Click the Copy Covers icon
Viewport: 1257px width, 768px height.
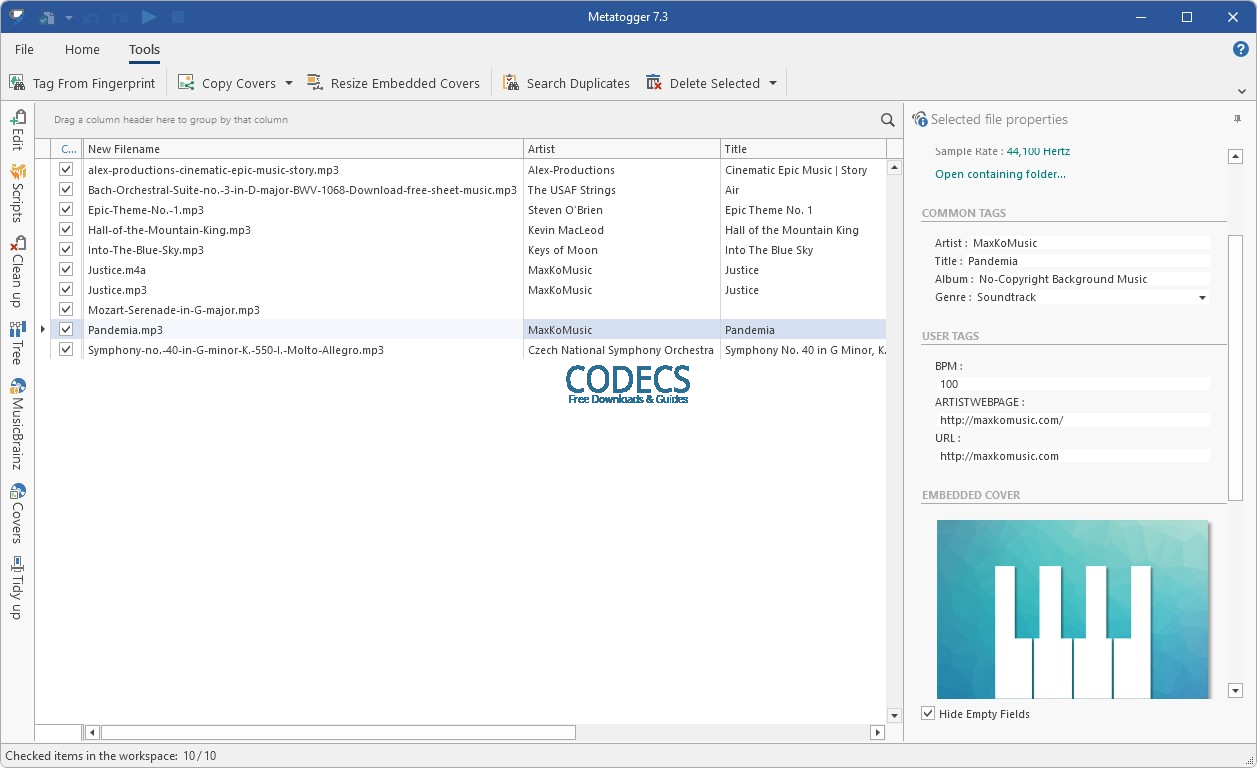pyautogui.click(x=186, y=83)
